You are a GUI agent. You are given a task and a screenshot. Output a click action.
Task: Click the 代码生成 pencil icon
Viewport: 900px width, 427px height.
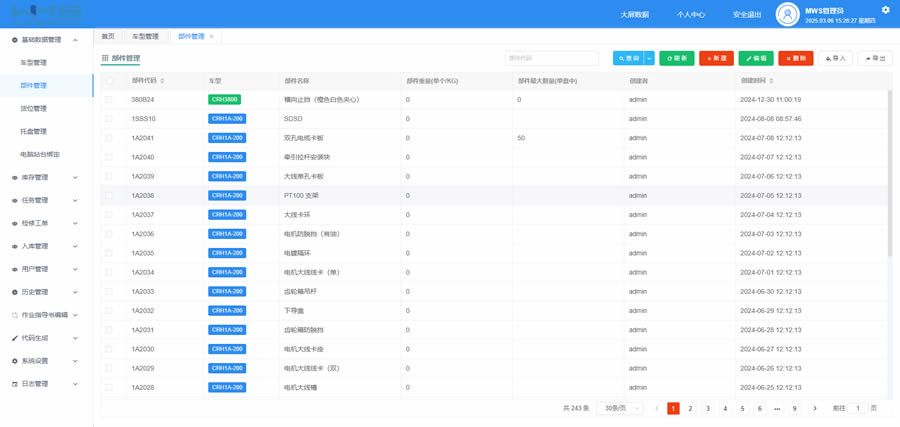pos(15,338)
